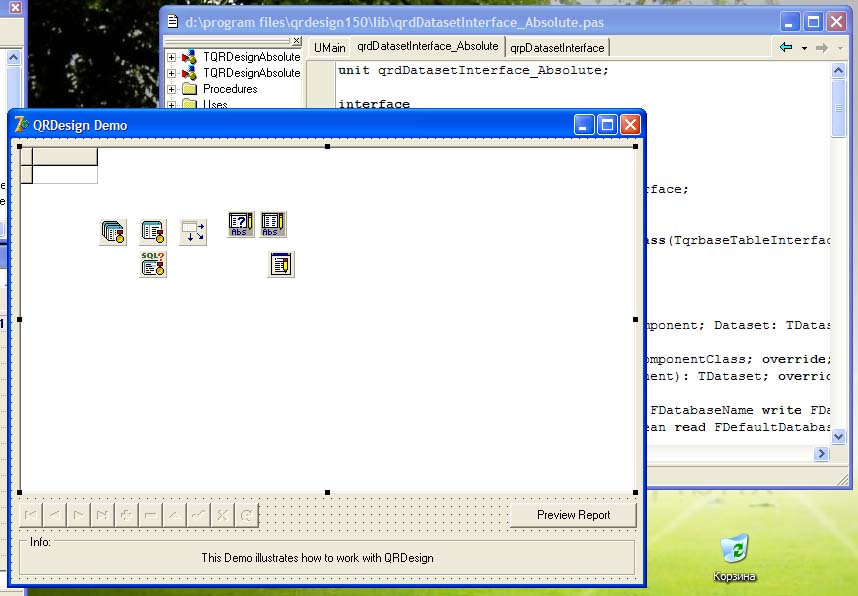Click the 'QRDesign Demo' title bar caption

80,125
